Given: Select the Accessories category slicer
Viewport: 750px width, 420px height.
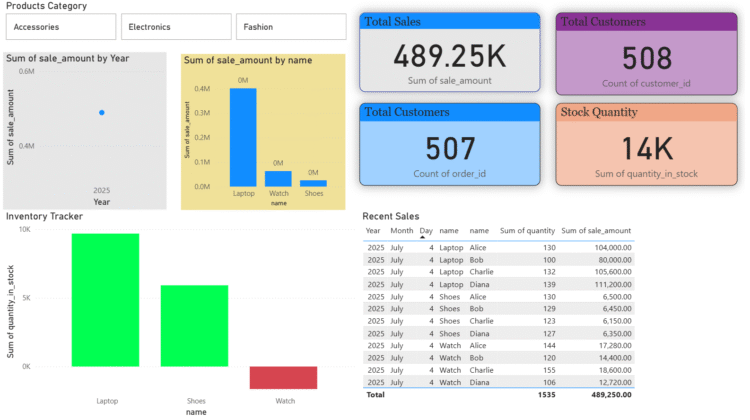Looking at the screenshot, I should (x=58, y=27).
